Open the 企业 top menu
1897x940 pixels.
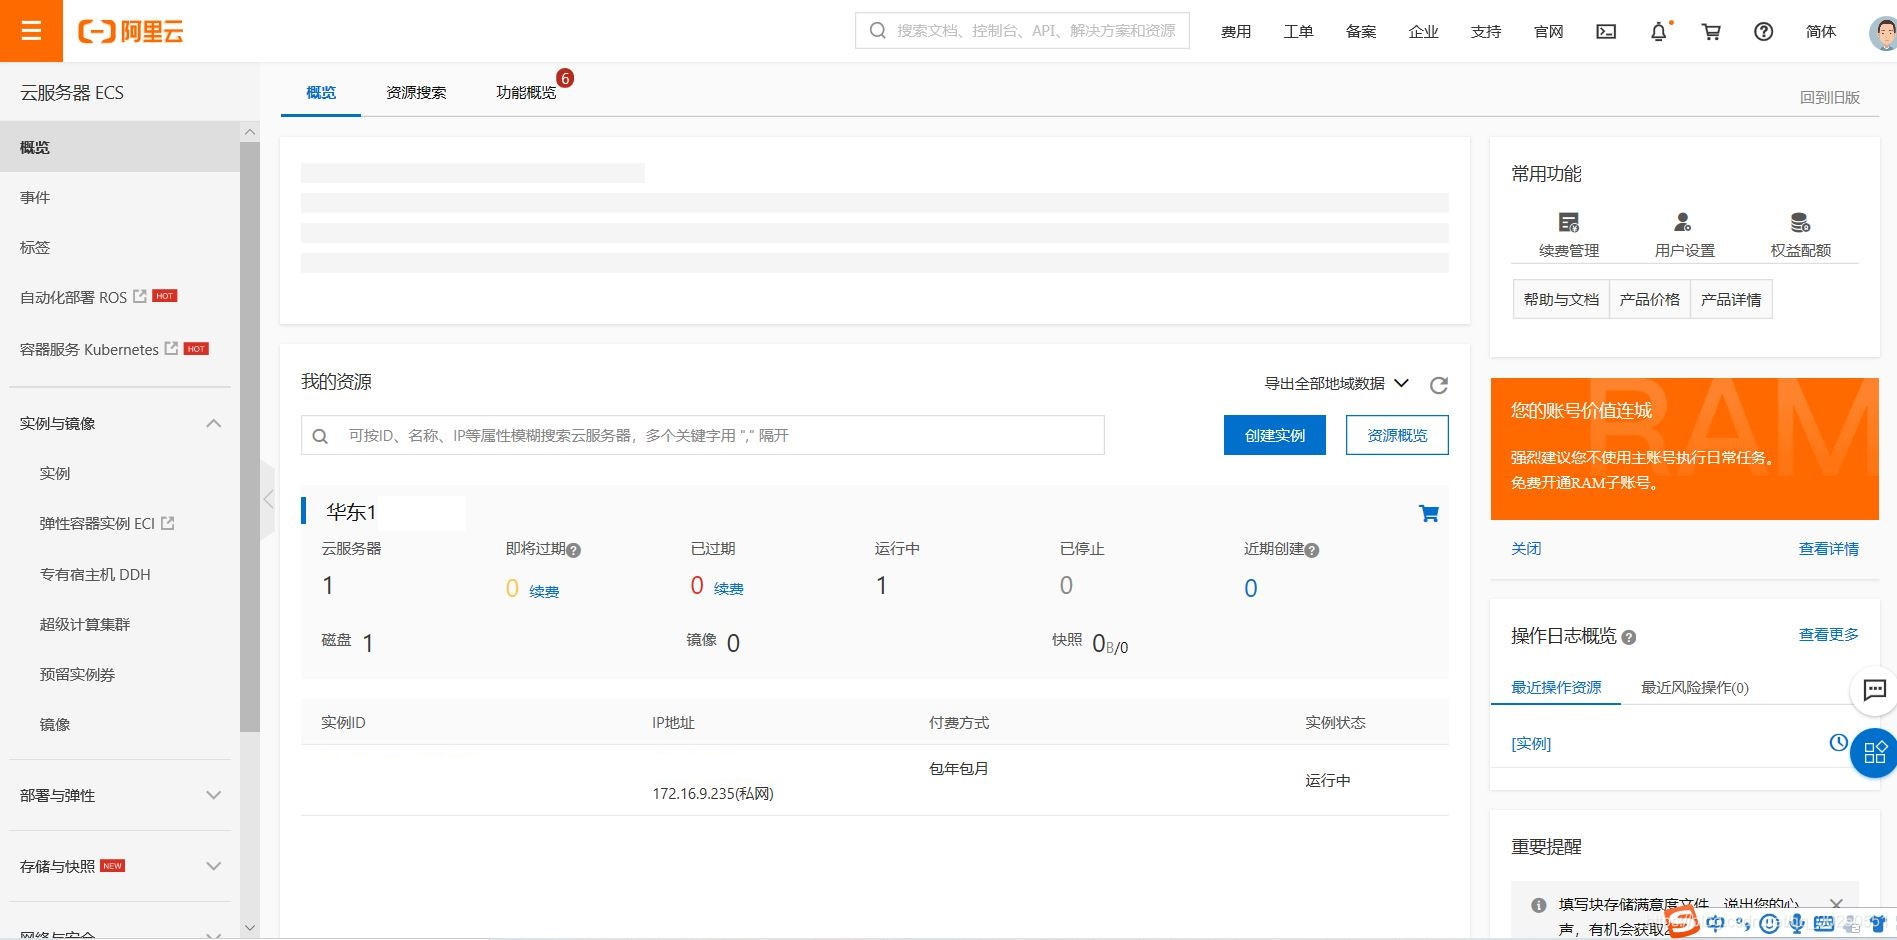[x=1423, y=32]
